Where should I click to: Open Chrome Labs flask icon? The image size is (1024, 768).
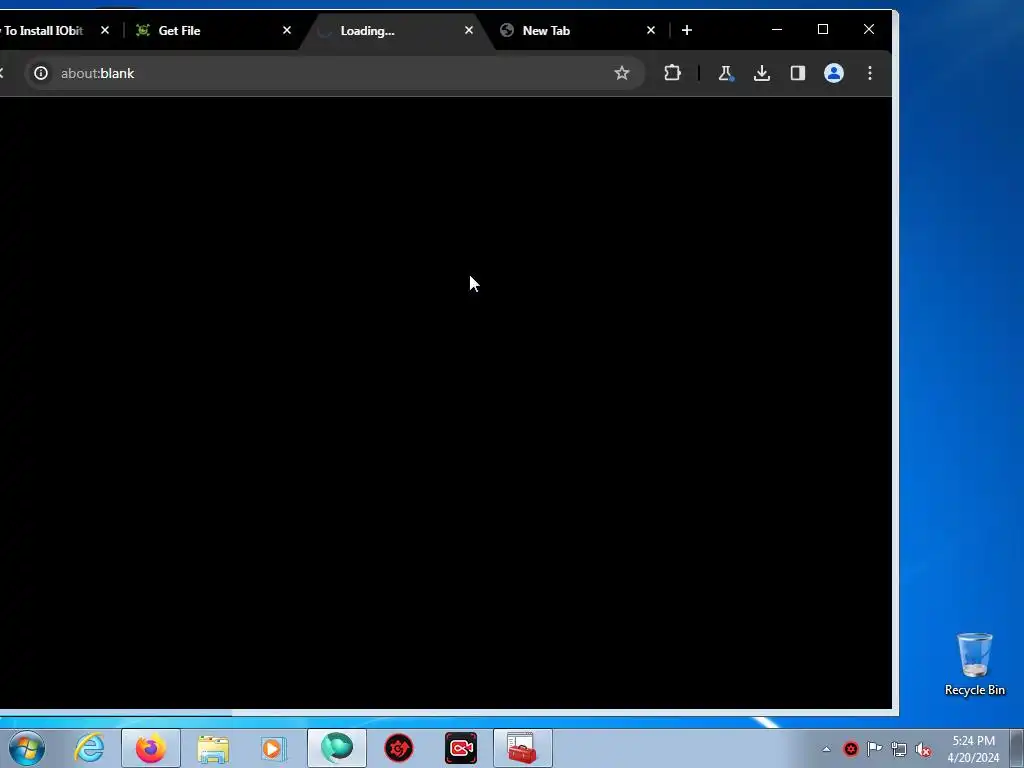point(726,73)
